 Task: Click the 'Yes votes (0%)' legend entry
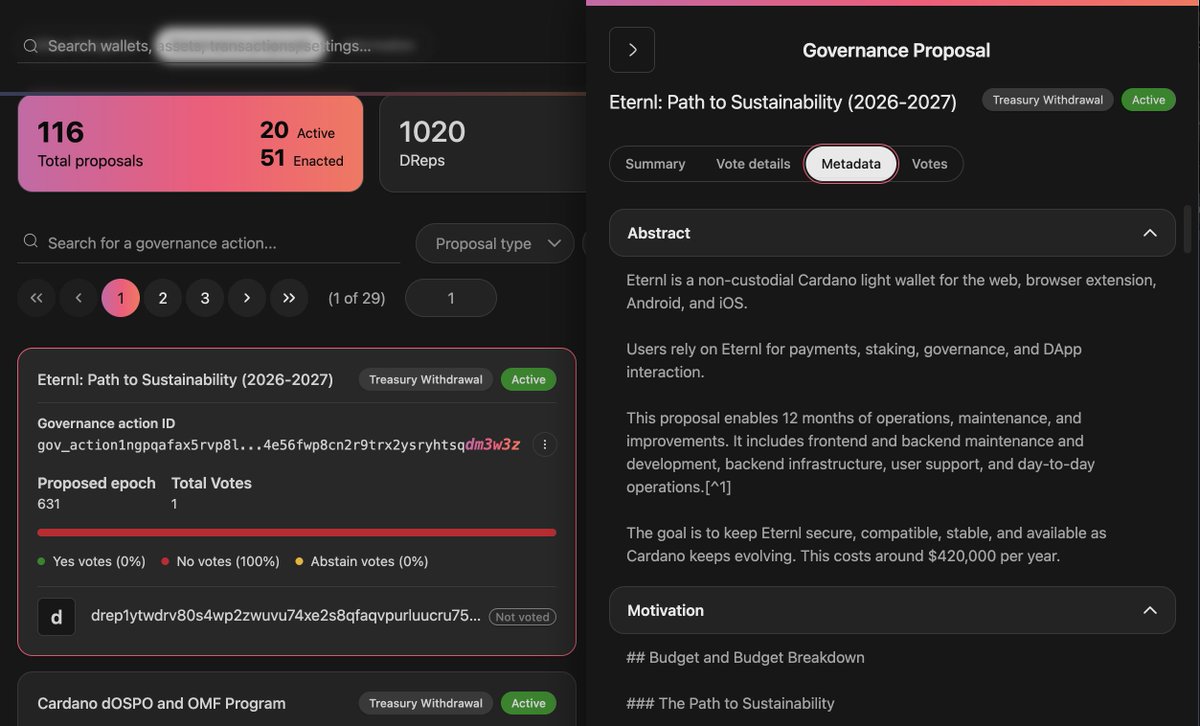[x=91, y=562]
